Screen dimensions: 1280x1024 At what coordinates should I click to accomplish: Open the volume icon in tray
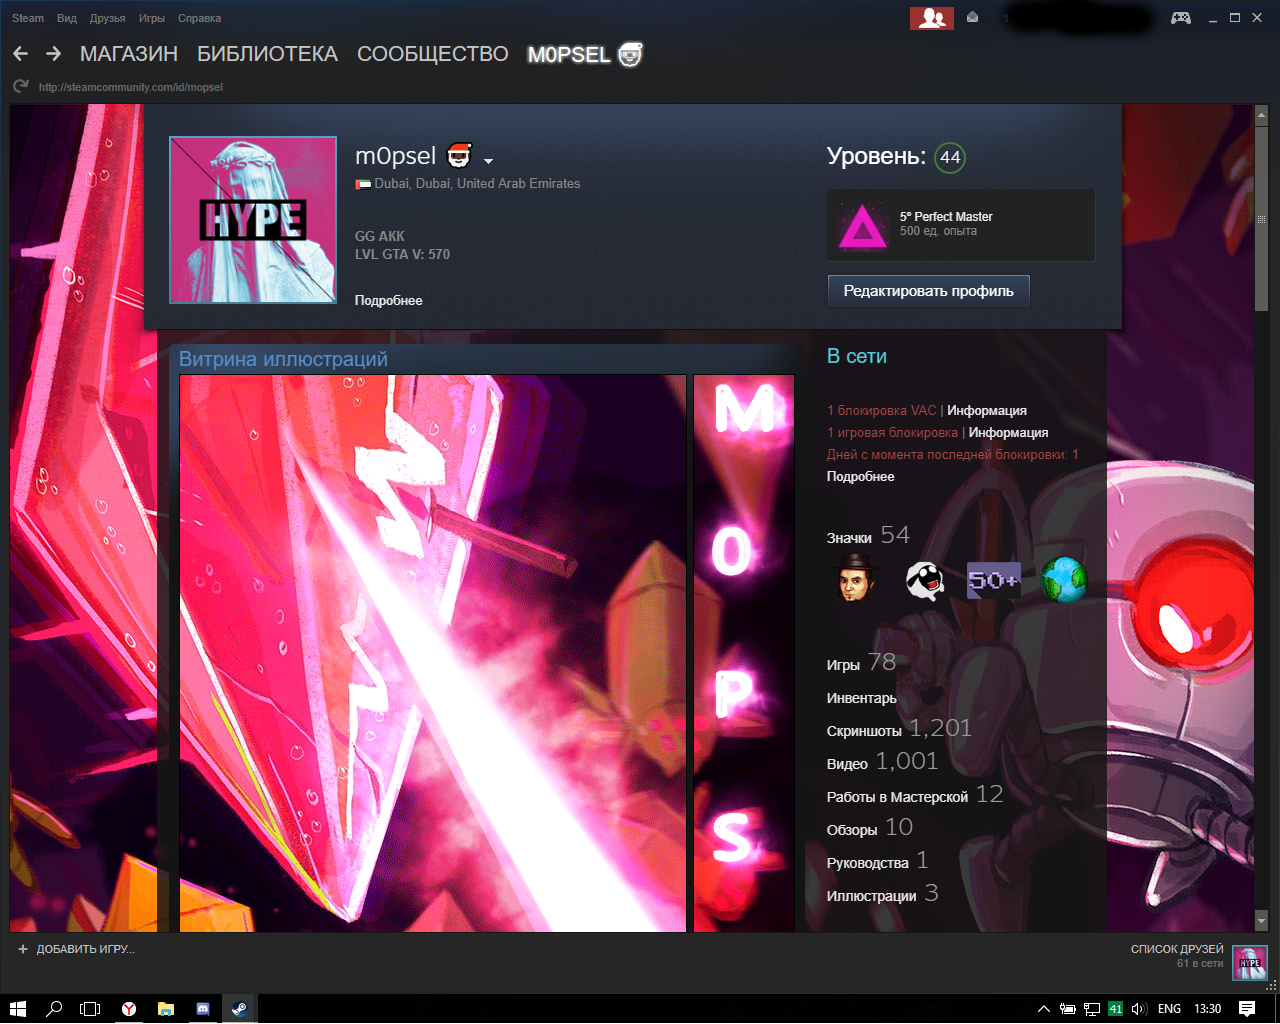(x=1138, y=1009)
